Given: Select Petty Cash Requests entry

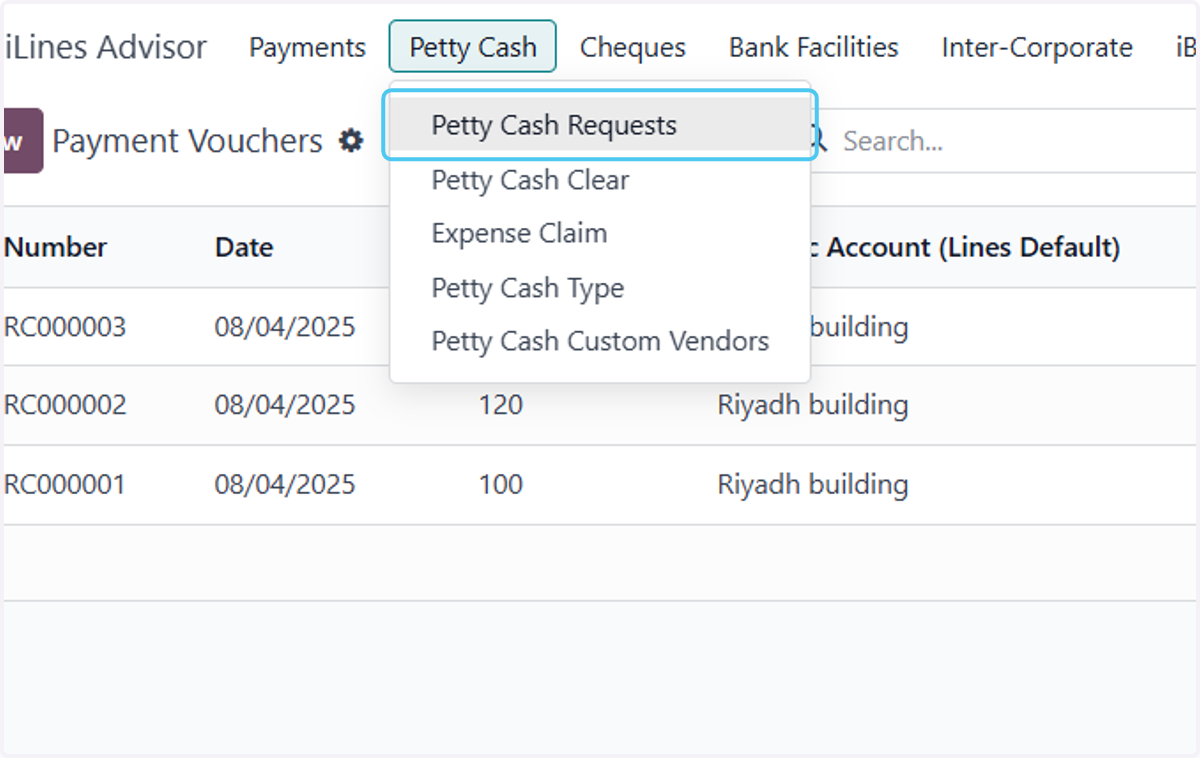Looking at the screenshot, I should pos(600,125).
